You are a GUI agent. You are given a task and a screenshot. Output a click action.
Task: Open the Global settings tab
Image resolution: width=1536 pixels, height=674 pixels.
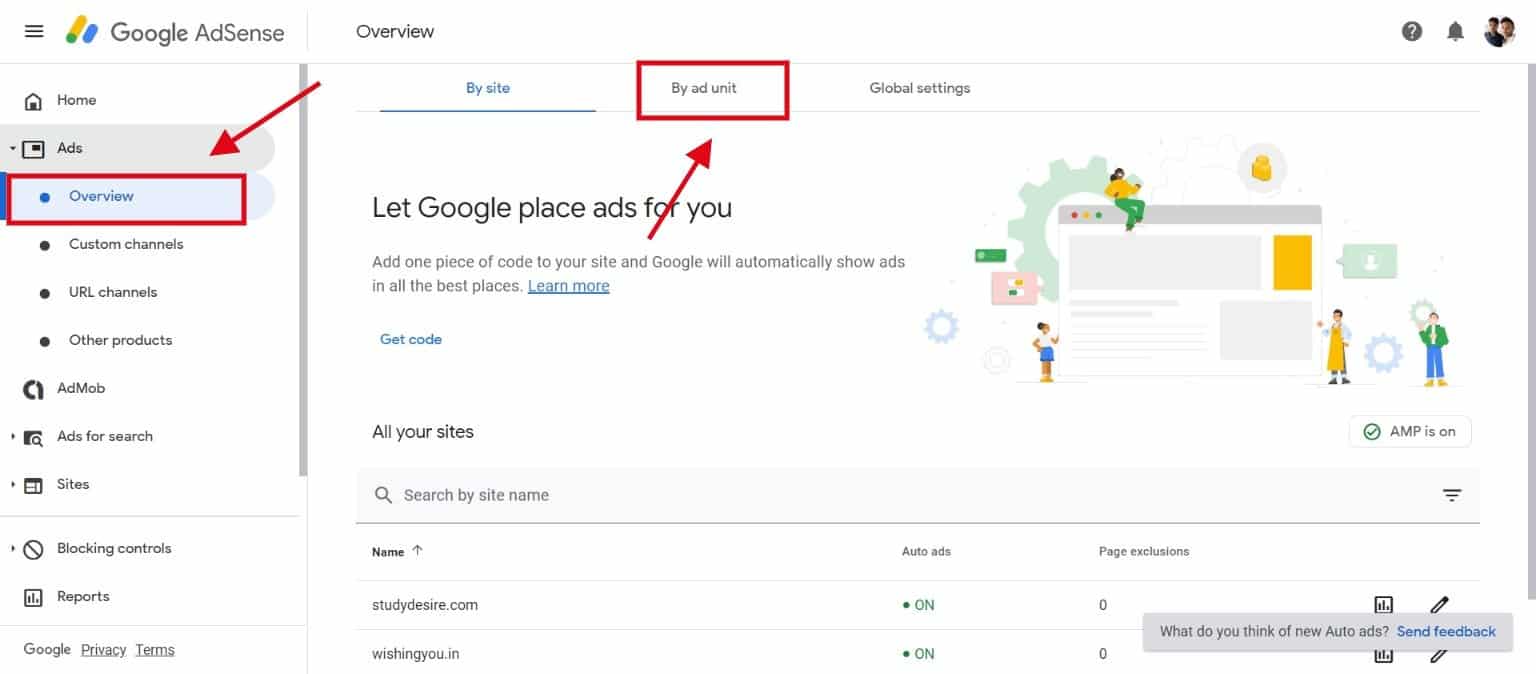920,88
